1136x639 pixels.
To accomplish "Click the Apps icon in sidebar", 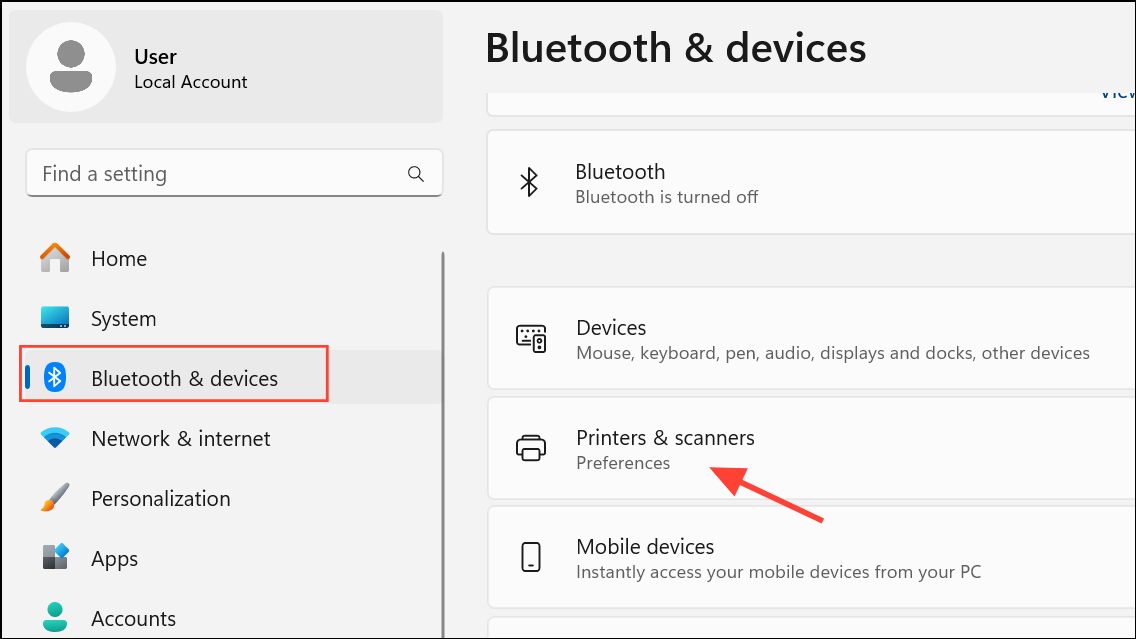I will coord(55,557).
